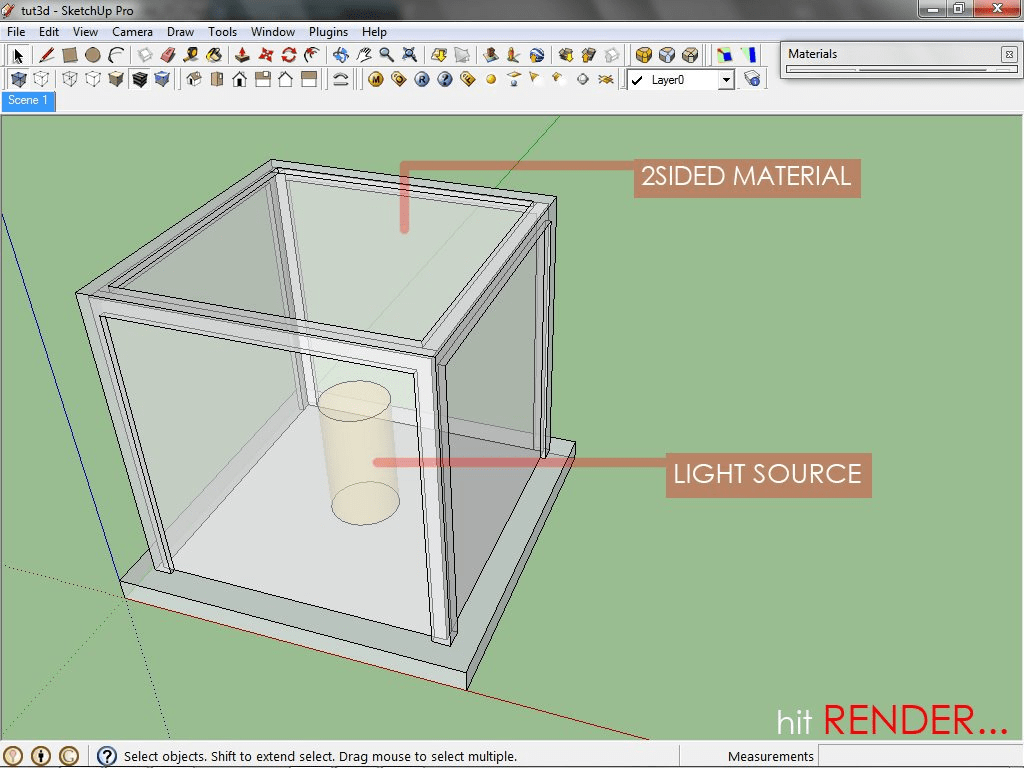Open V-Ray help question mark icon
The width and height of the screenshot is (1024, 768).
[445, 80]
